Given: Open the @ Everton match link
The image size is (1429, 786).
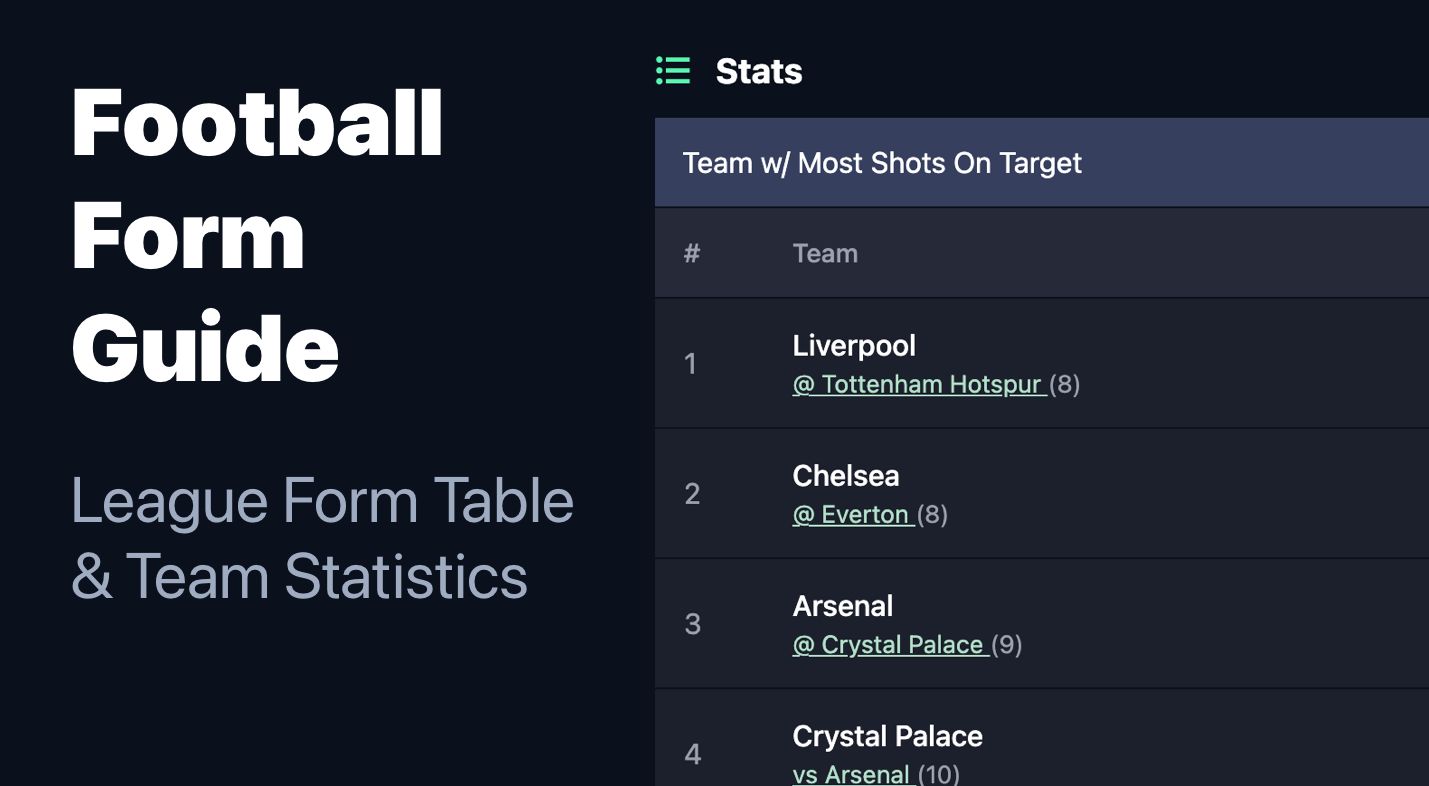Looking at the screenshot, I should click(x=853, y=515).
